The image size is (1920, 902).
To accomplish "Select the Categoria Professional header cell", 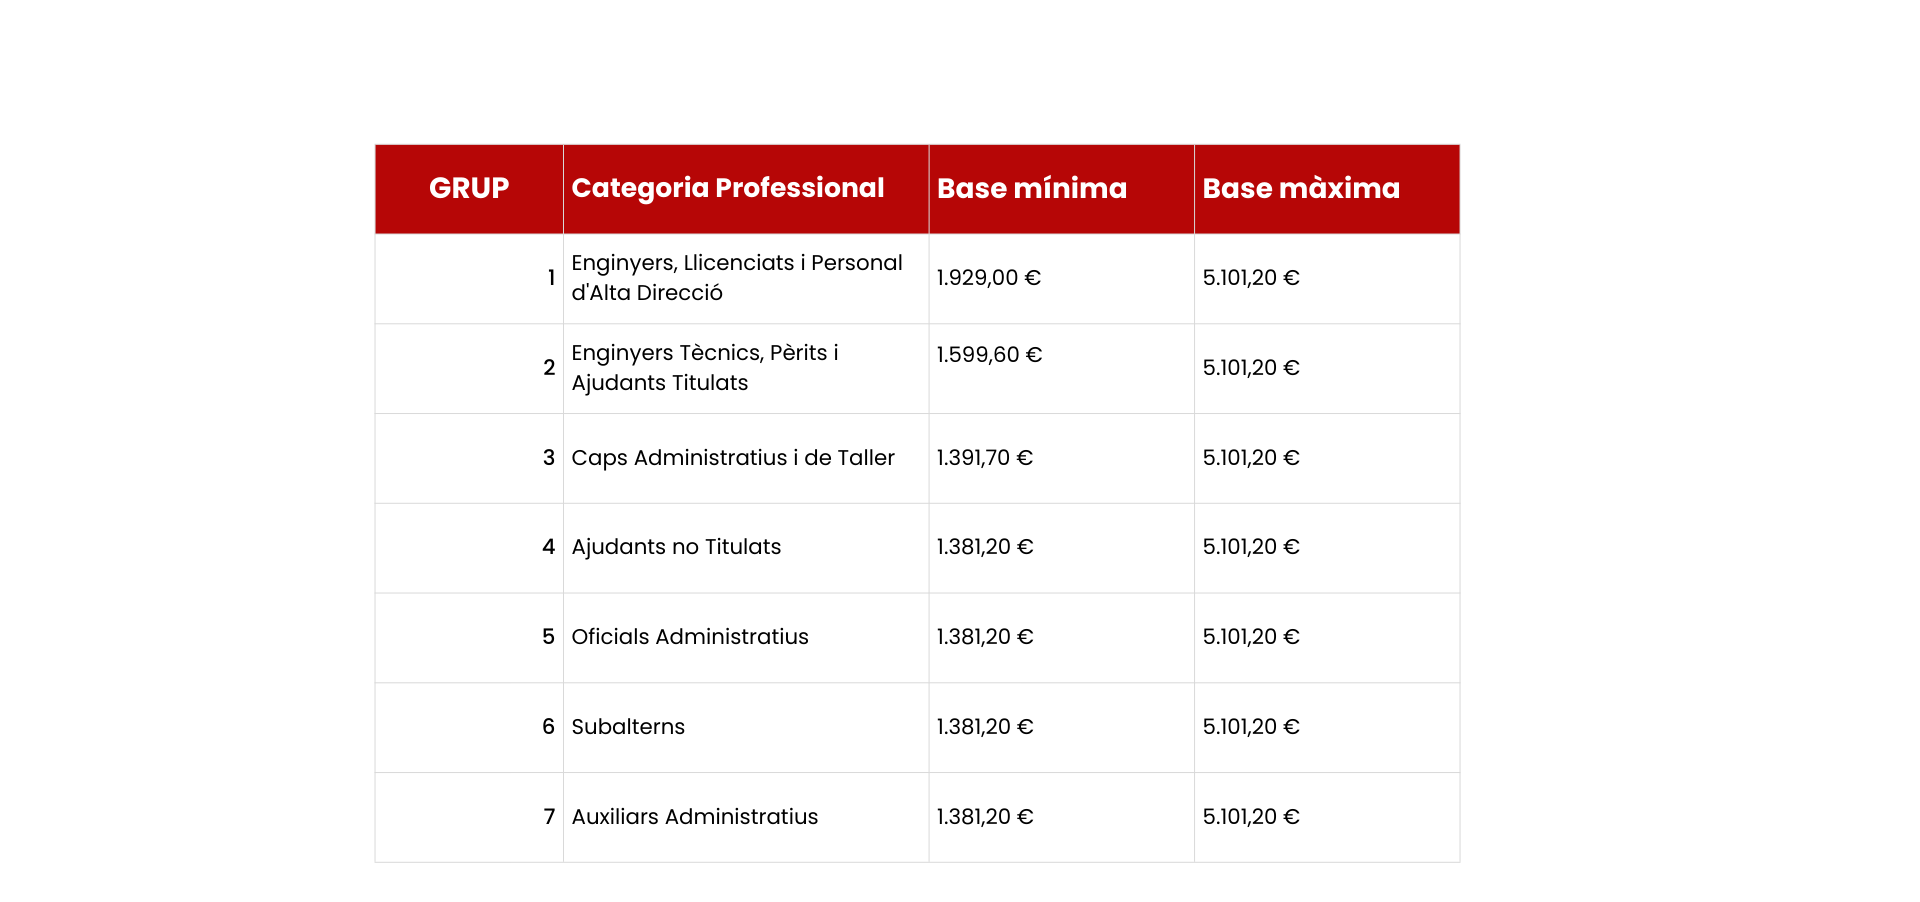I will [x=727, y=188].
